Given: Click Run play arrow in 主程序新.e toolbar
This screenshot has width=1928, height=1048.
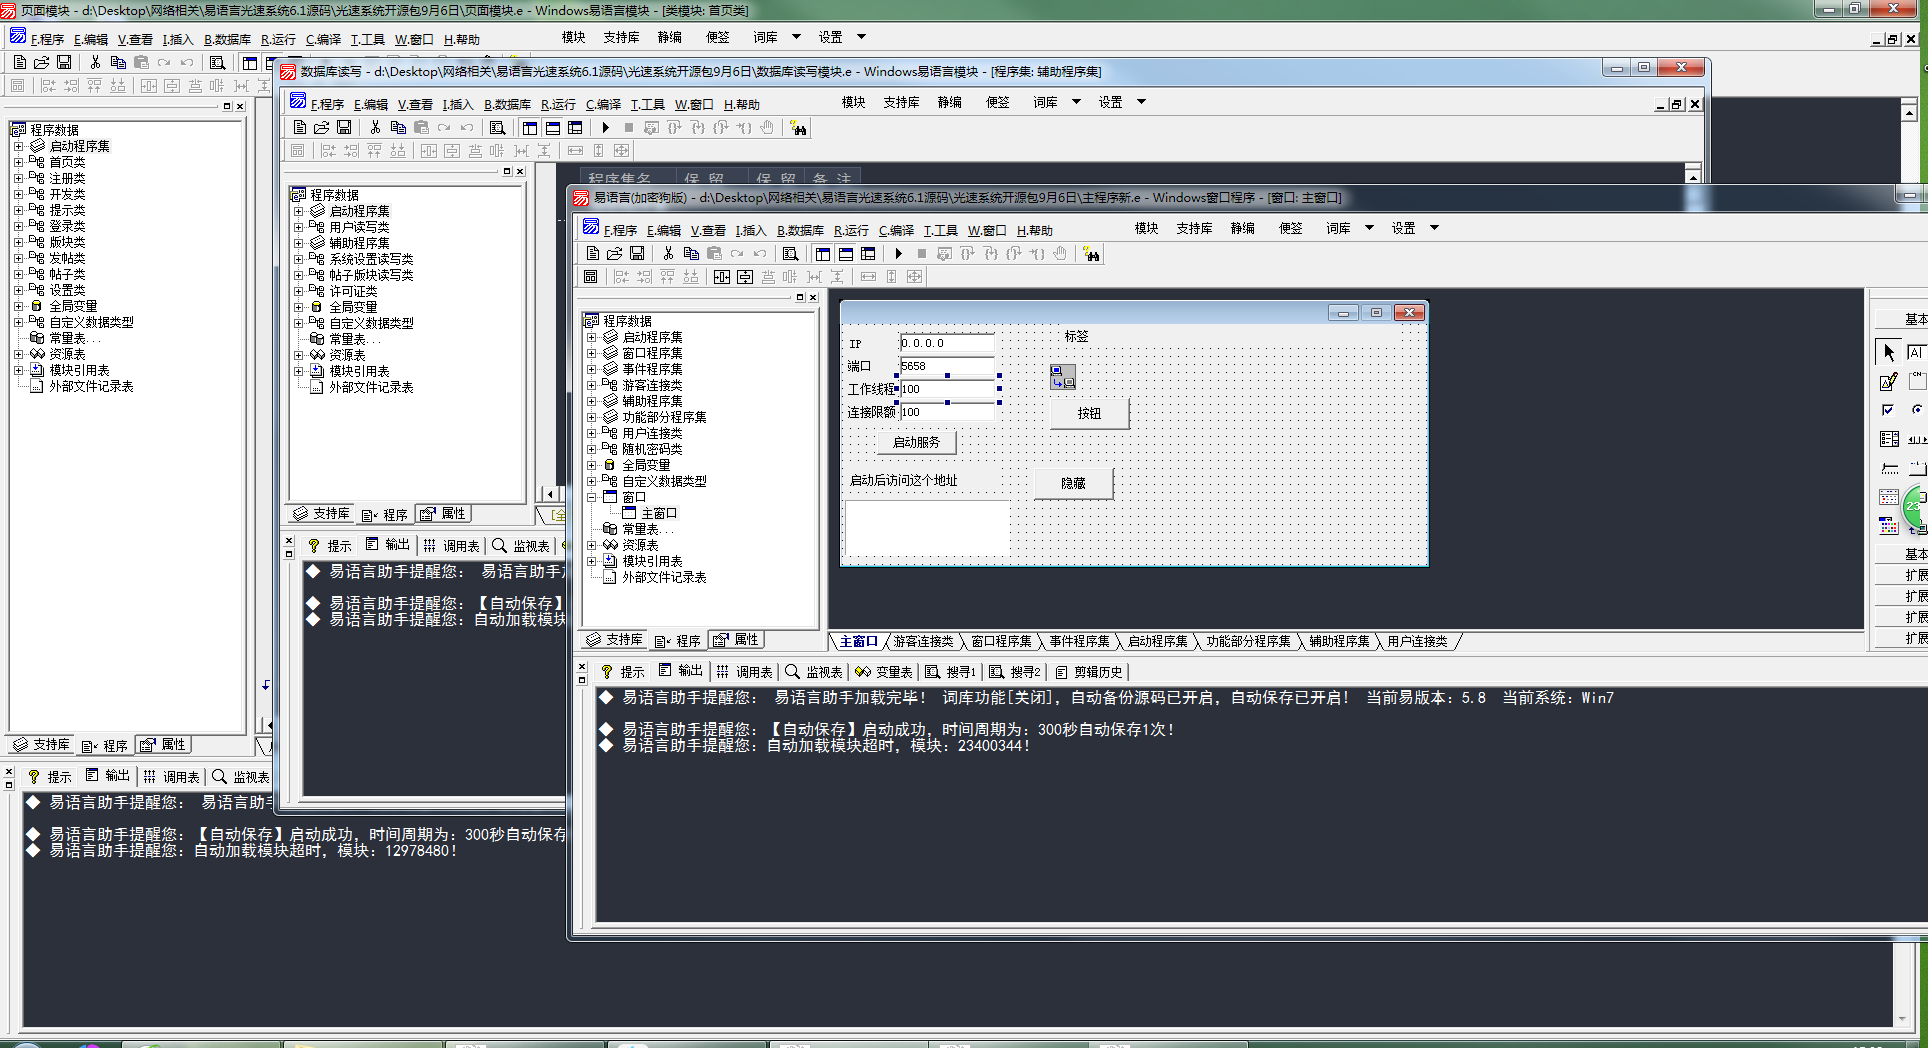Looking at the screenshot, I should click(898, 254).
